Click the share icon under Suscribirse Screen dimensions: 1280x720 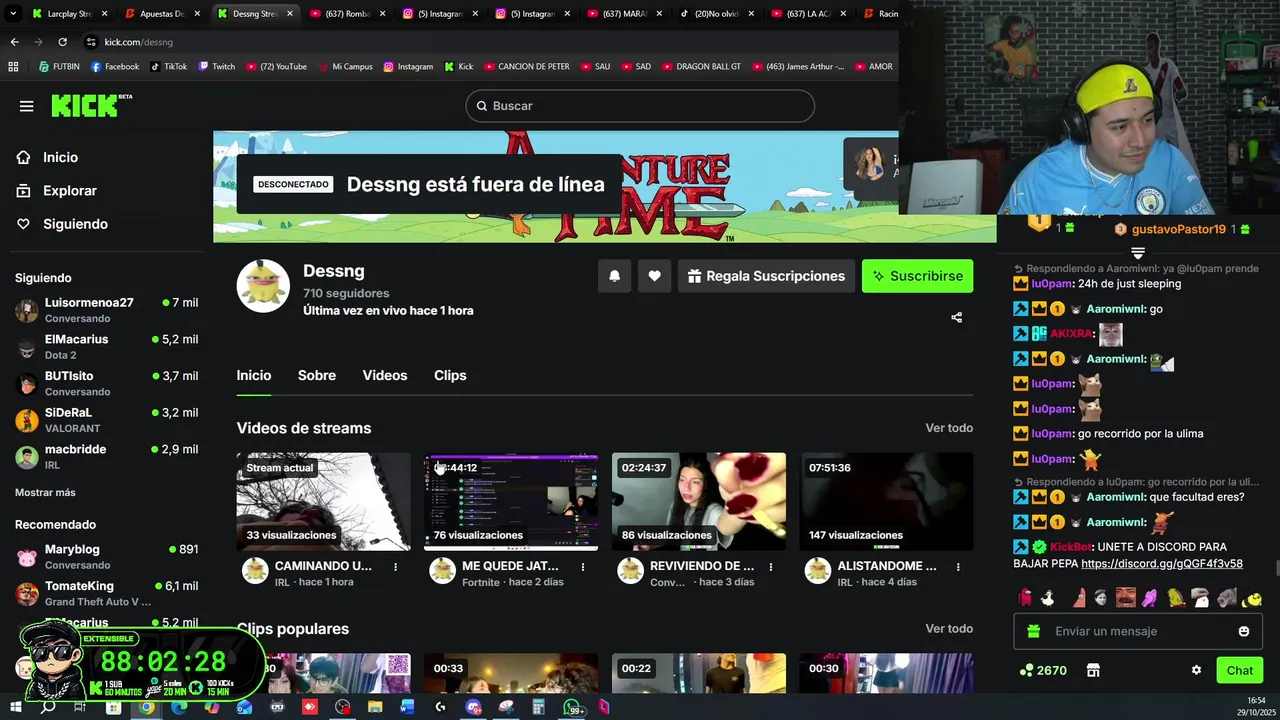(x=956, y=317)
